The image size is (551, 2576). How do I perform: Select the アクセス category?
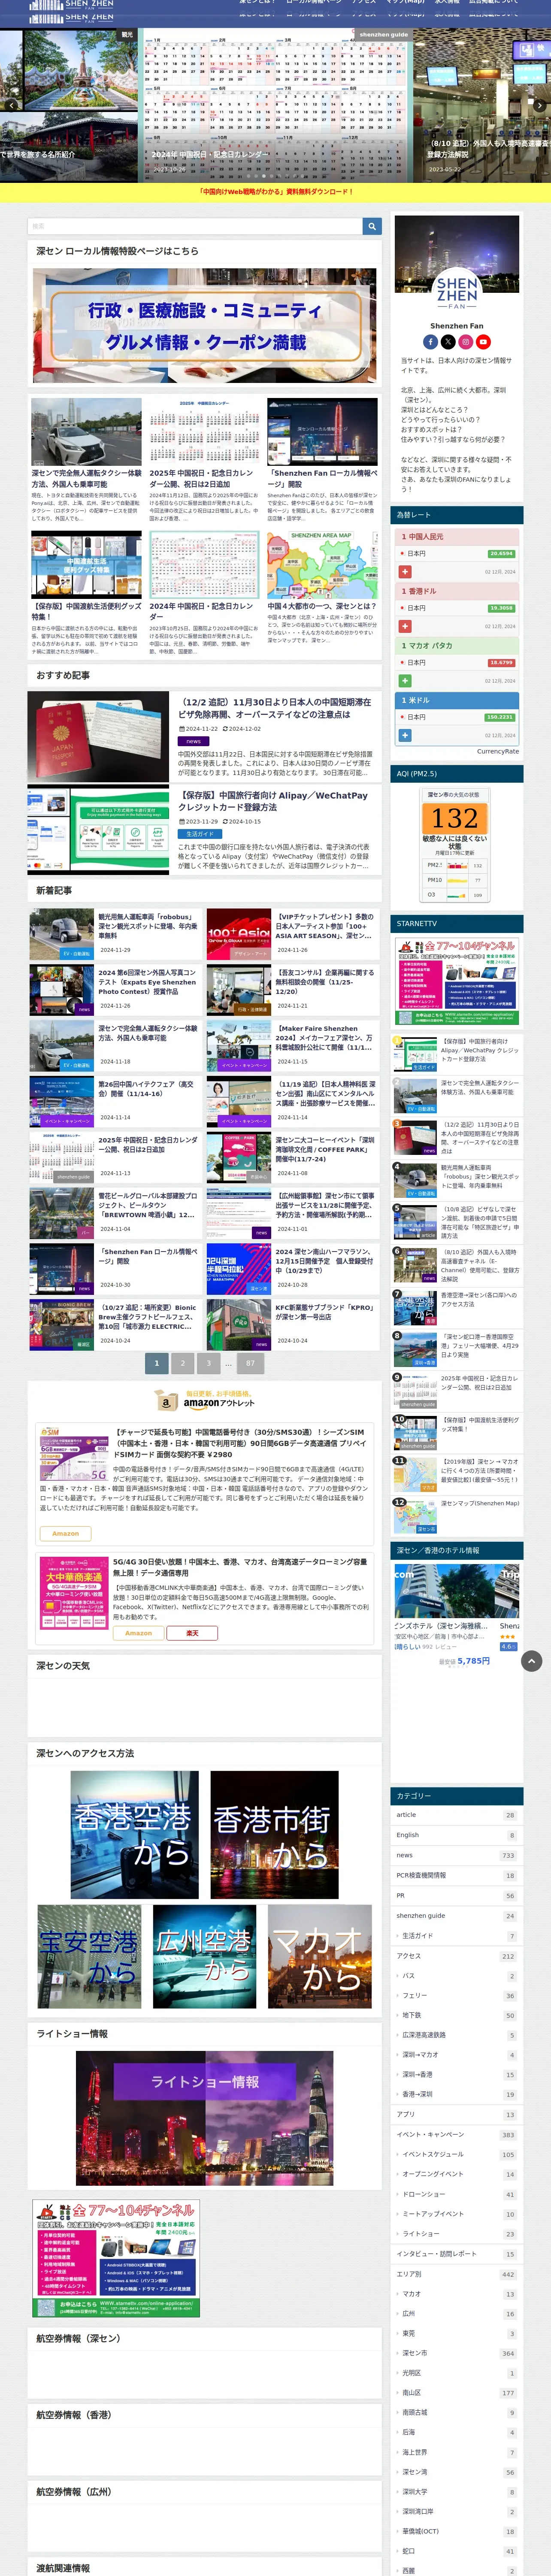click(x=456, y=1956)
